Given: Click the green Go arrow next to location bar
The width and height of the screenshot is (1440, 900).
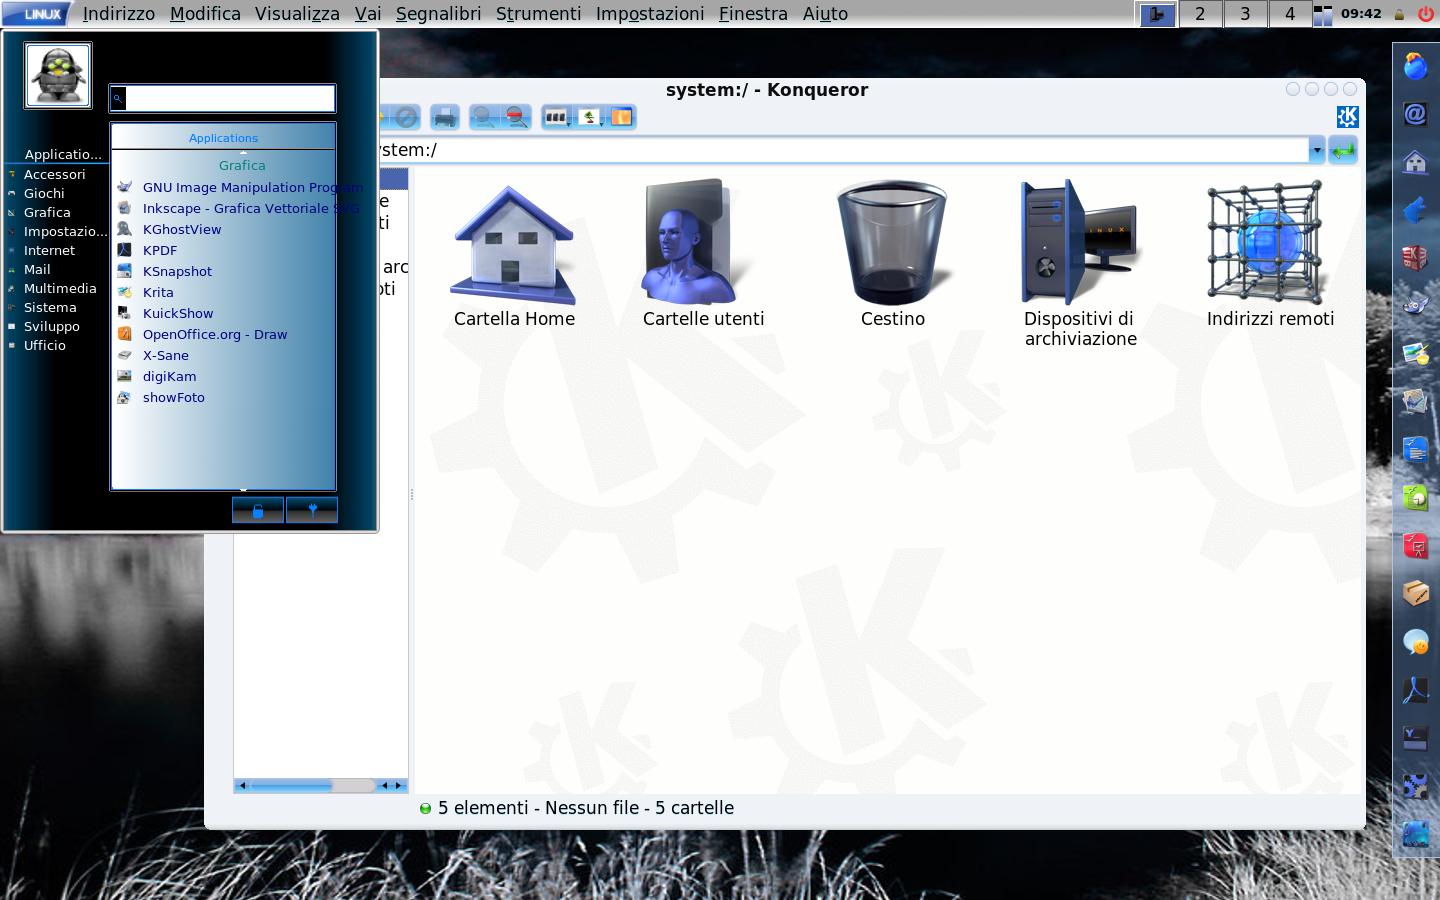Looking at the screenshot, I should [1343, 151].
